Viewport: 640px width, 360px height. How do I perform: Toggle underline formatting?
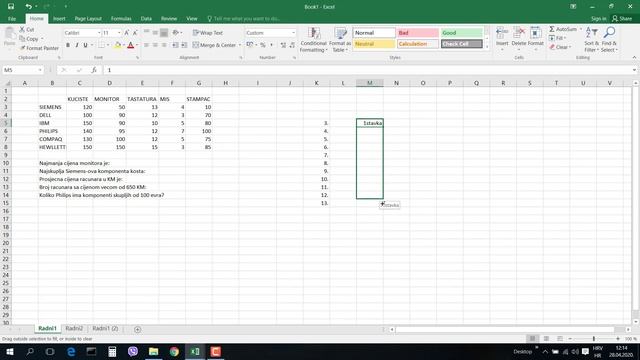pos(85,45)
